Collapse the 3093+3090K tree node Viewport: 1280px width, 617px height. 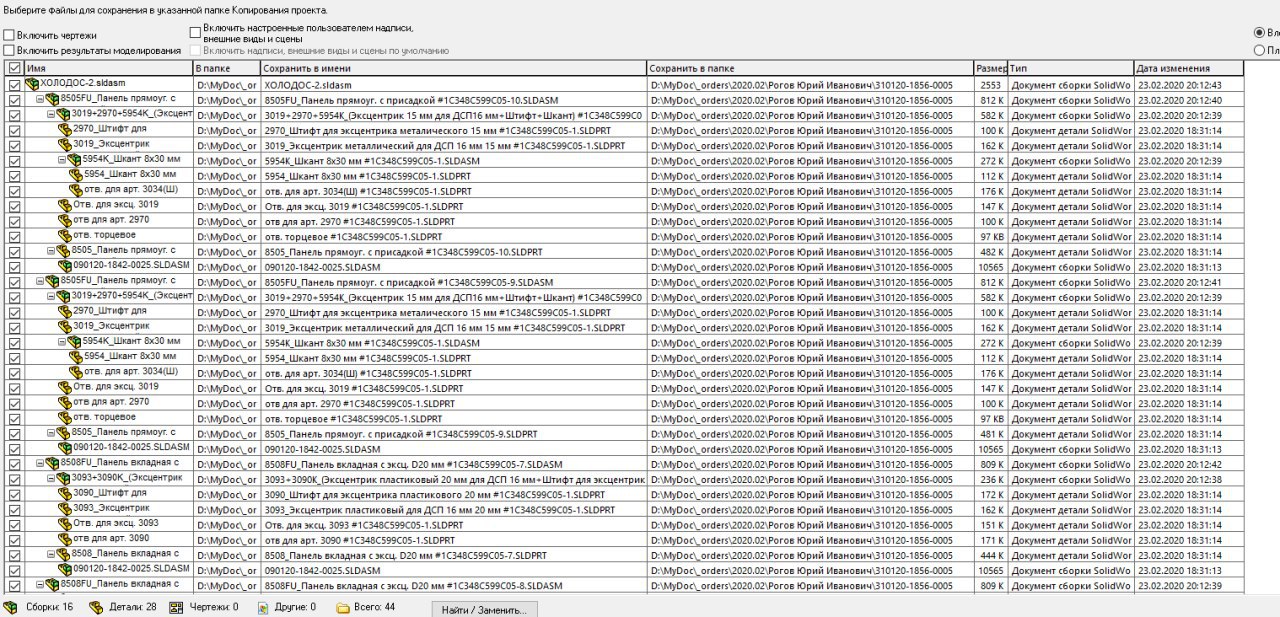pyautogui.click(x=52, y=479)
